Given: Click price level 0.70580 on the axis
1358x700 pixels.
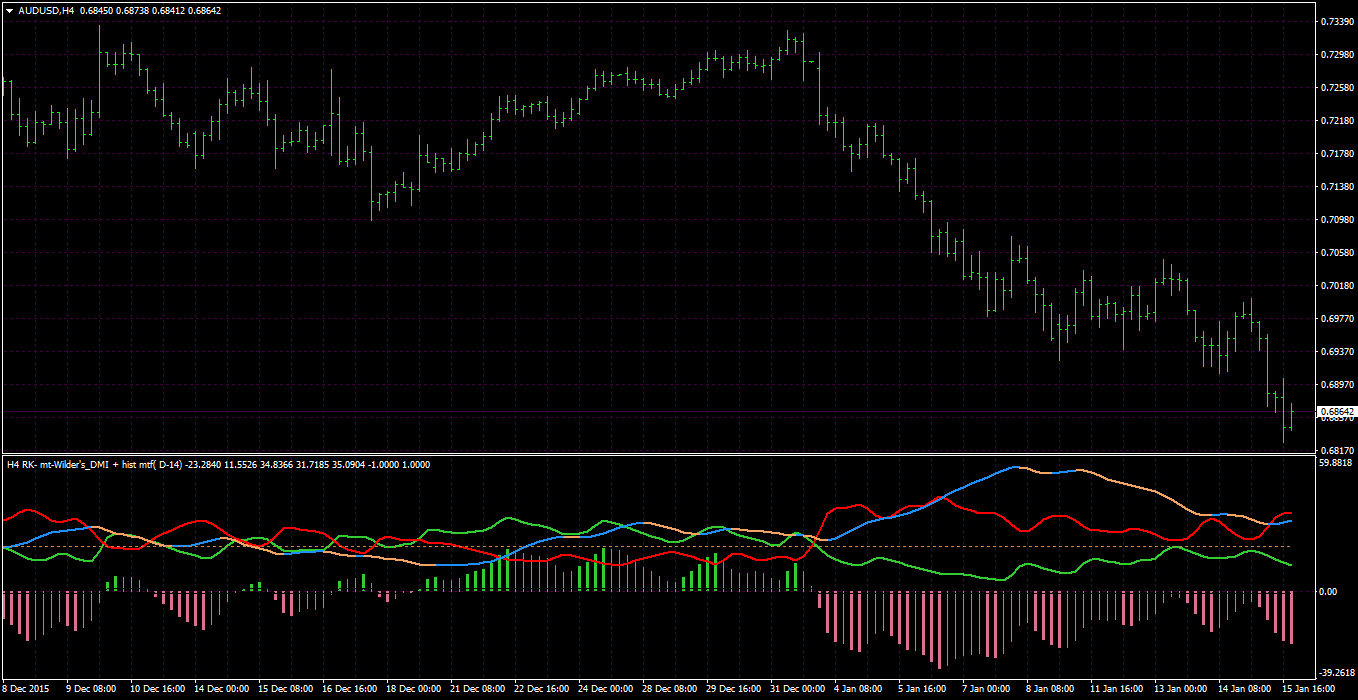Looking at the screenshot, I should [1337, 253].
